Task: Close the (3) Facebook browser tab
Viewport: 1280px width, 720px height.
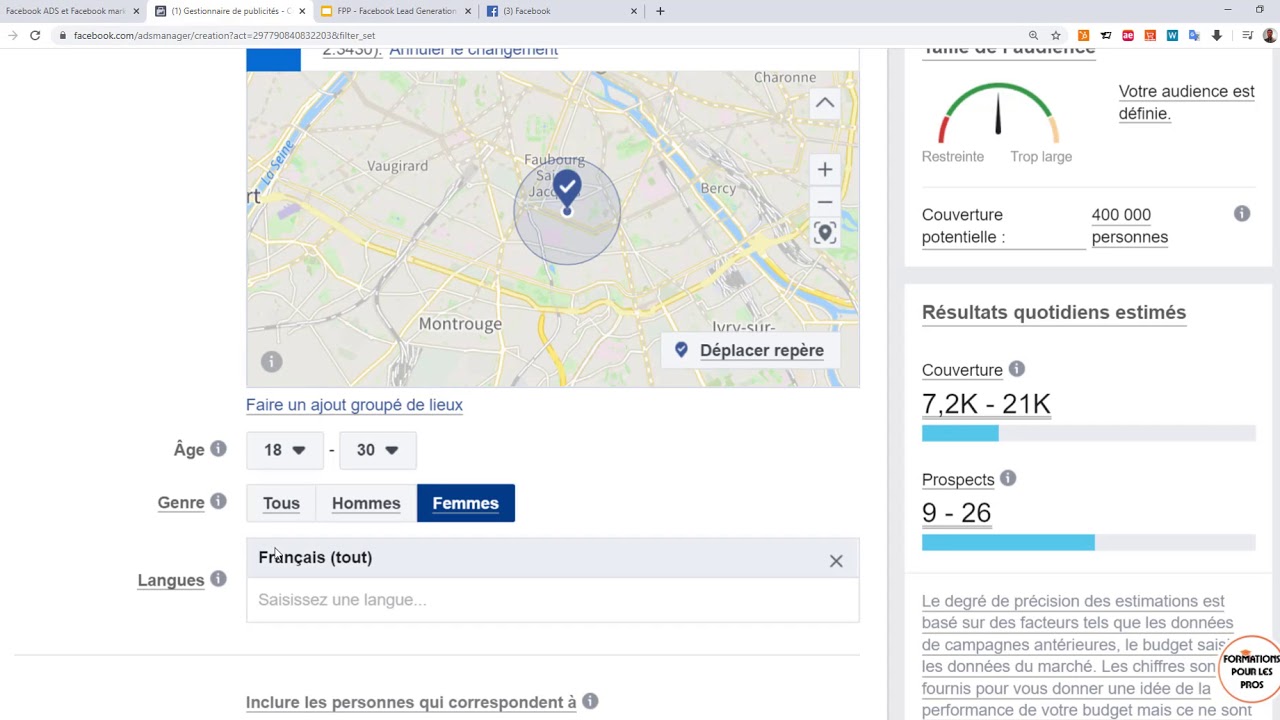Action: pyautogui.click(x=634, y=11)
